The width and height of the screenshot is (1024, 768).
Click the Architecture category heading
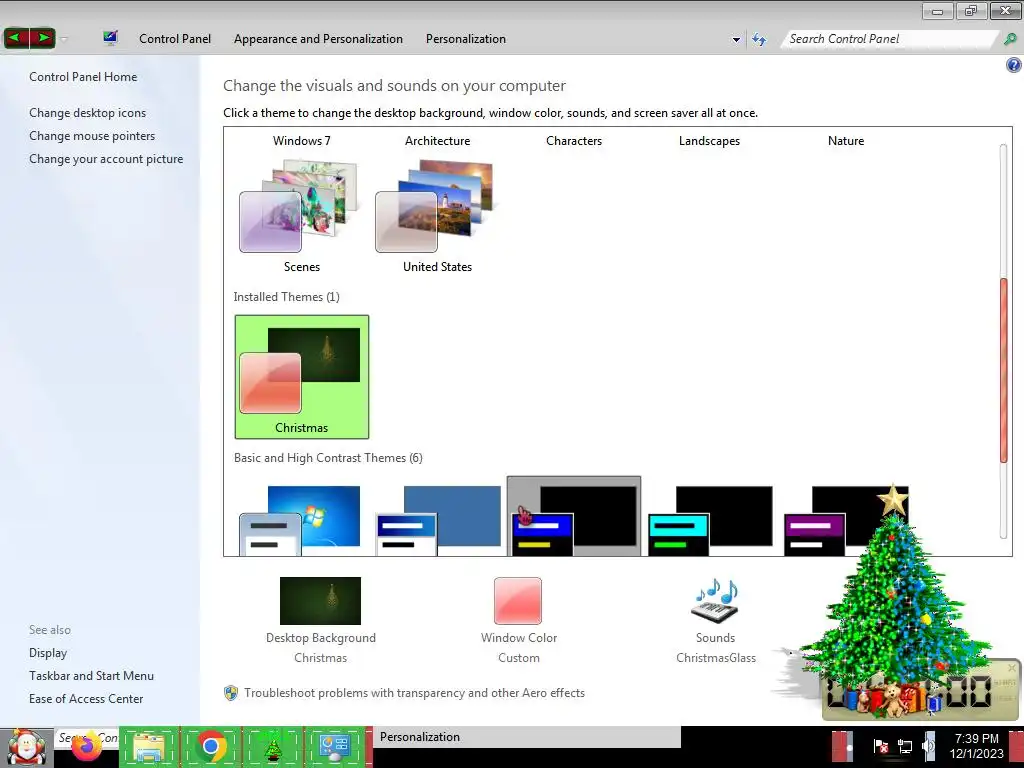(x=438, y=141)
